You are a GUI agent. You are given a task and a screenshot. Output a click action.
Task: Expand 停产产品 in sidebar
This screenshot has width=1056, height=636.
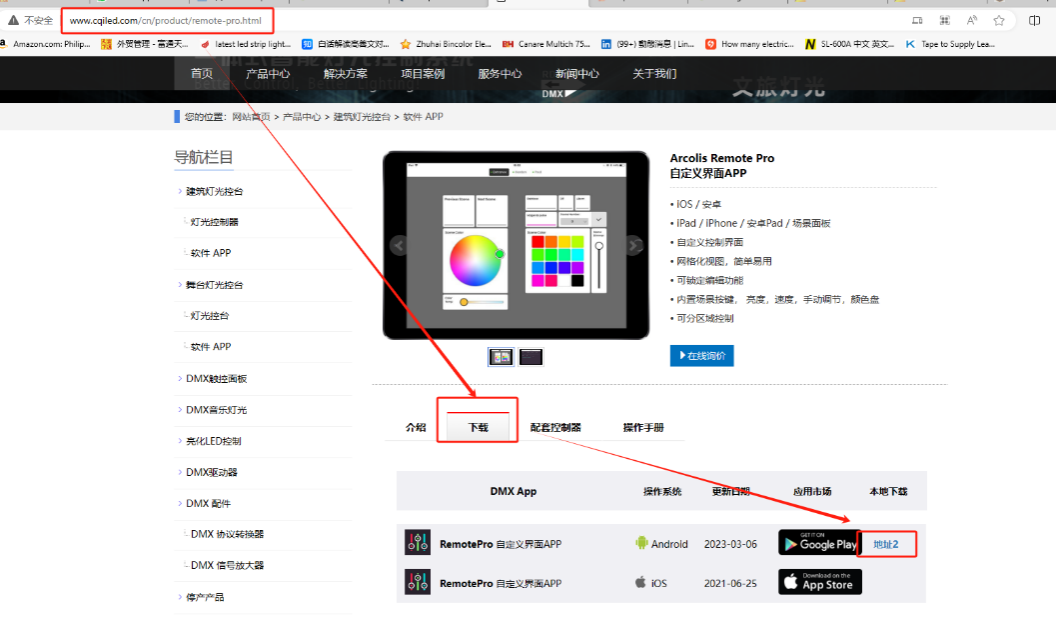point(205,597)
